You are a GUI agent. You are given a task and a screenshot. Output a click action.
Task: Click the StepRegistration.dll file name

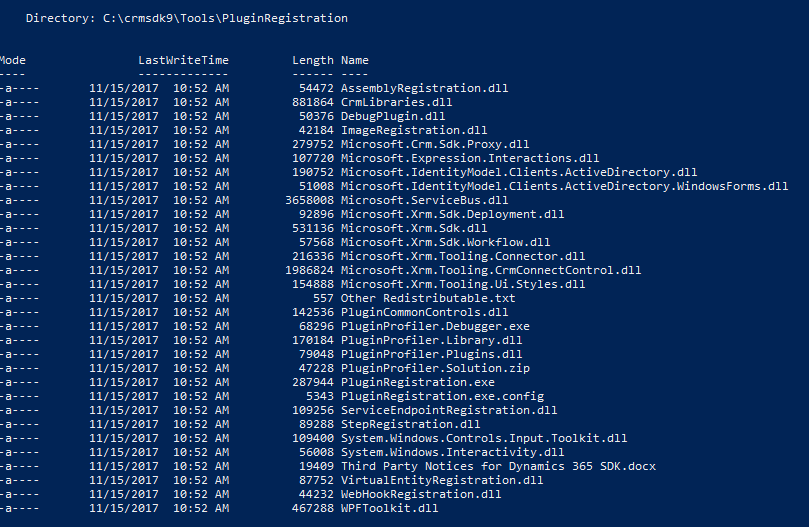coord(410,424)
